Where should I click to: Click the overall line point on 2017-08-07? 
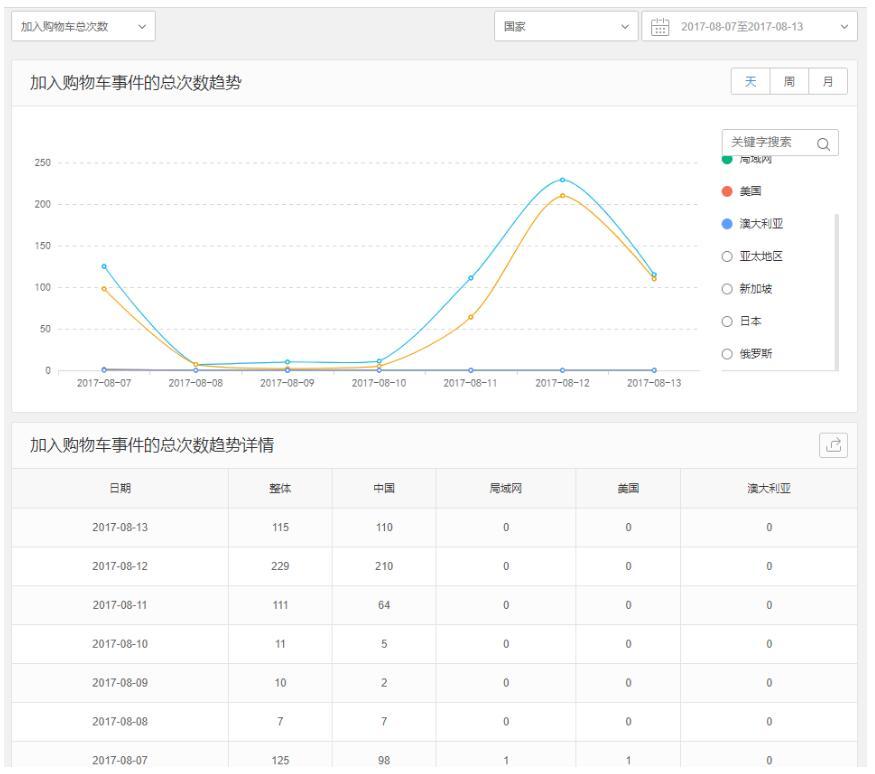[x=104, y=266]
